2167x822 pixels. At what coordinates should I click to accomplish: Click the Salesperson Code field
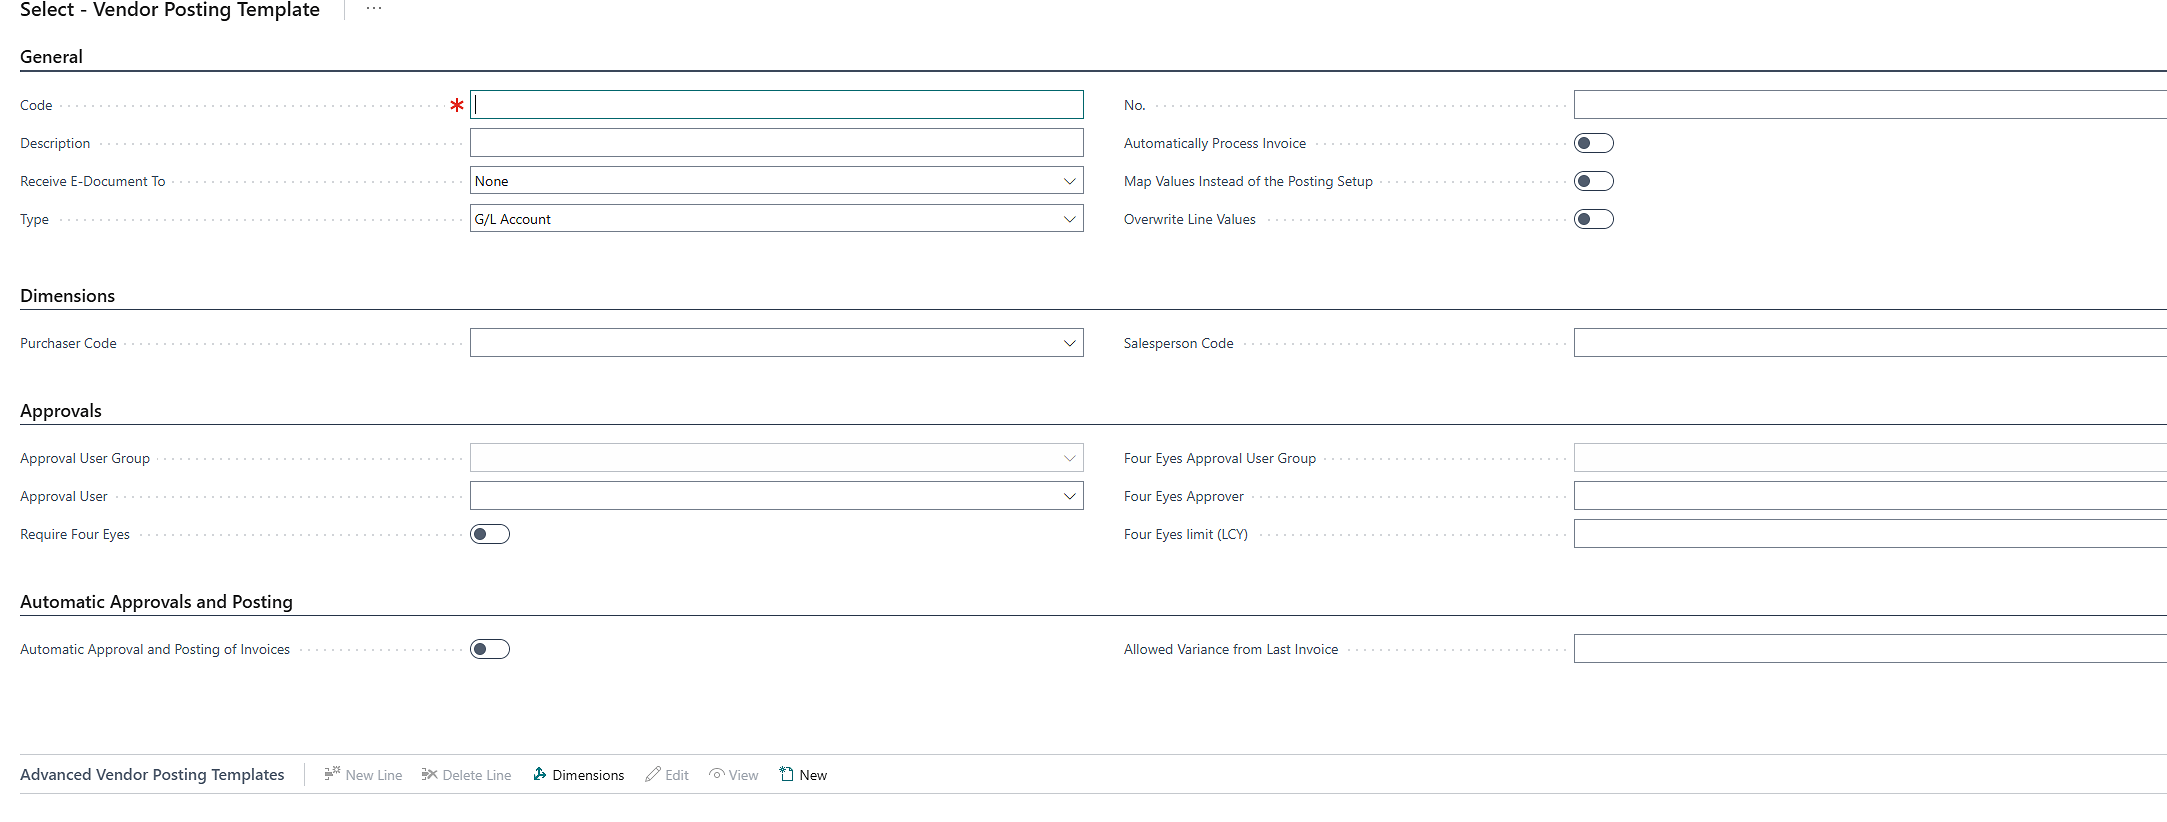pyautogui.click(x=1870, y=343)
